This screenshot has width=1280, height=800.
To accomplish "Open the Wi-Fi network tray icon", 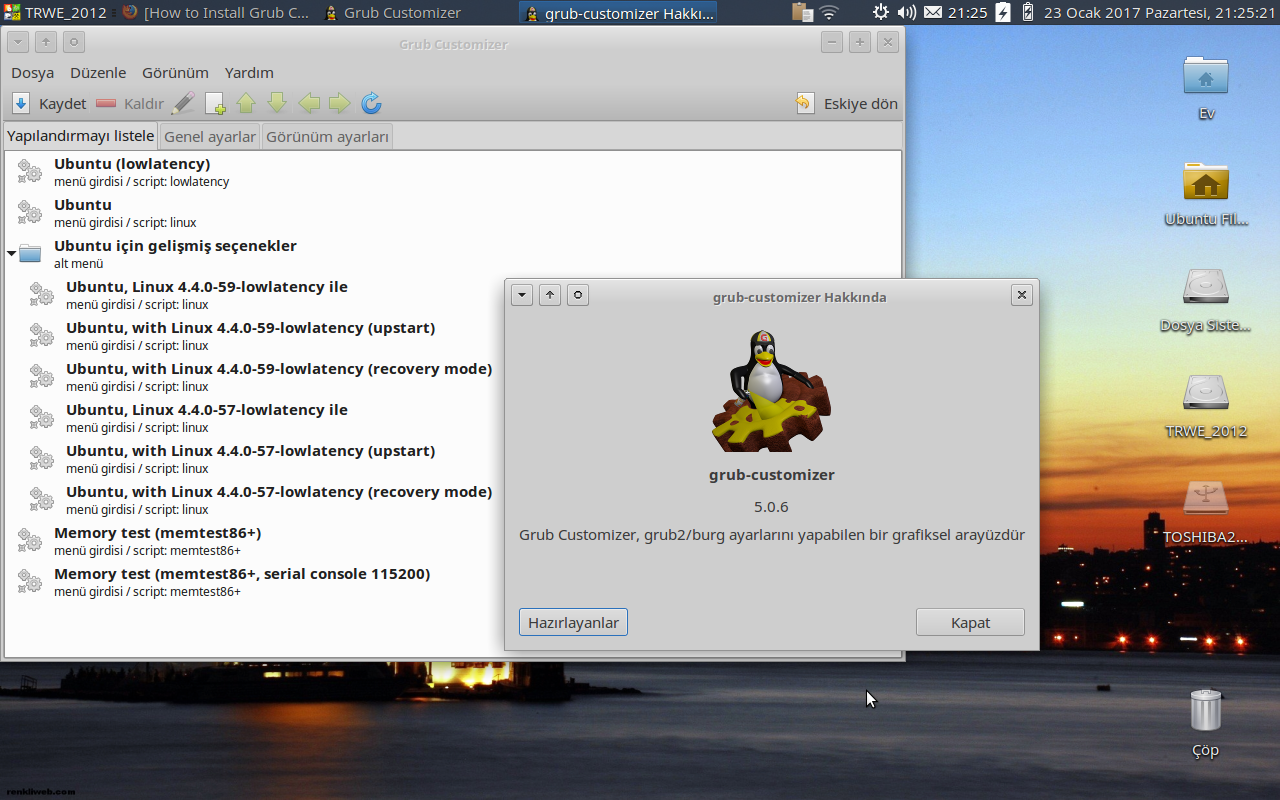I will pos(829,13).
